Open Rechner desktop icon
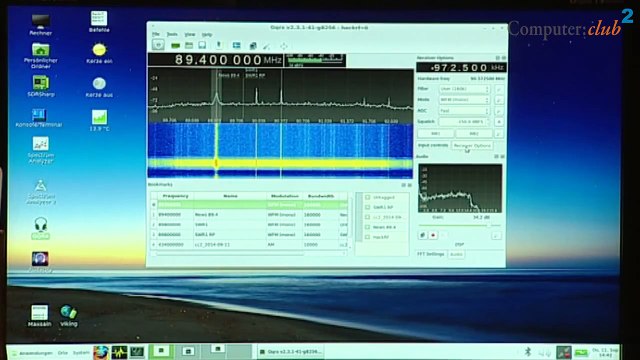The height and width of the screenshot is (360, 640). (x=40, y=24)
